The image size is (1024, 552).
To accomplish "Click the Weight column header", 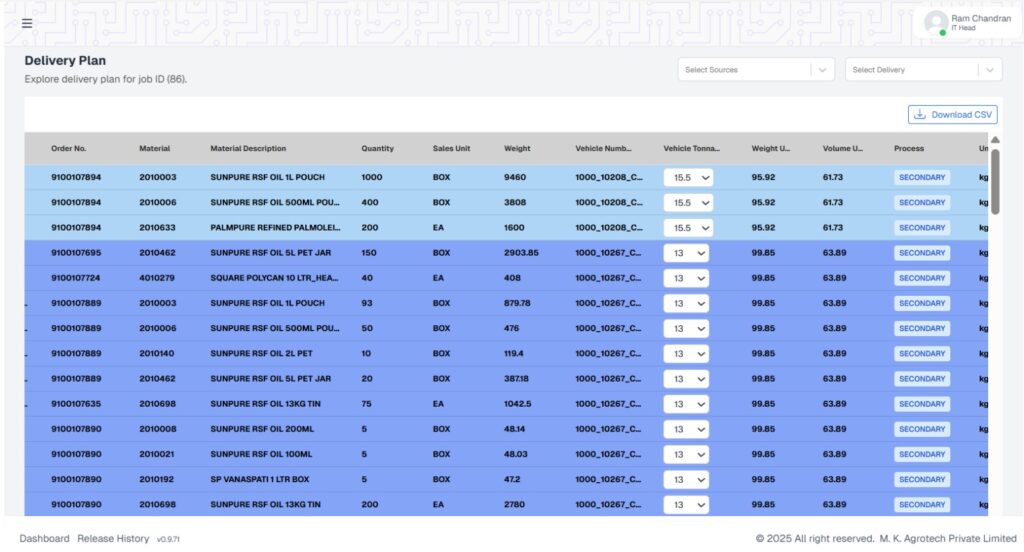I will click(x=517, y=148).
